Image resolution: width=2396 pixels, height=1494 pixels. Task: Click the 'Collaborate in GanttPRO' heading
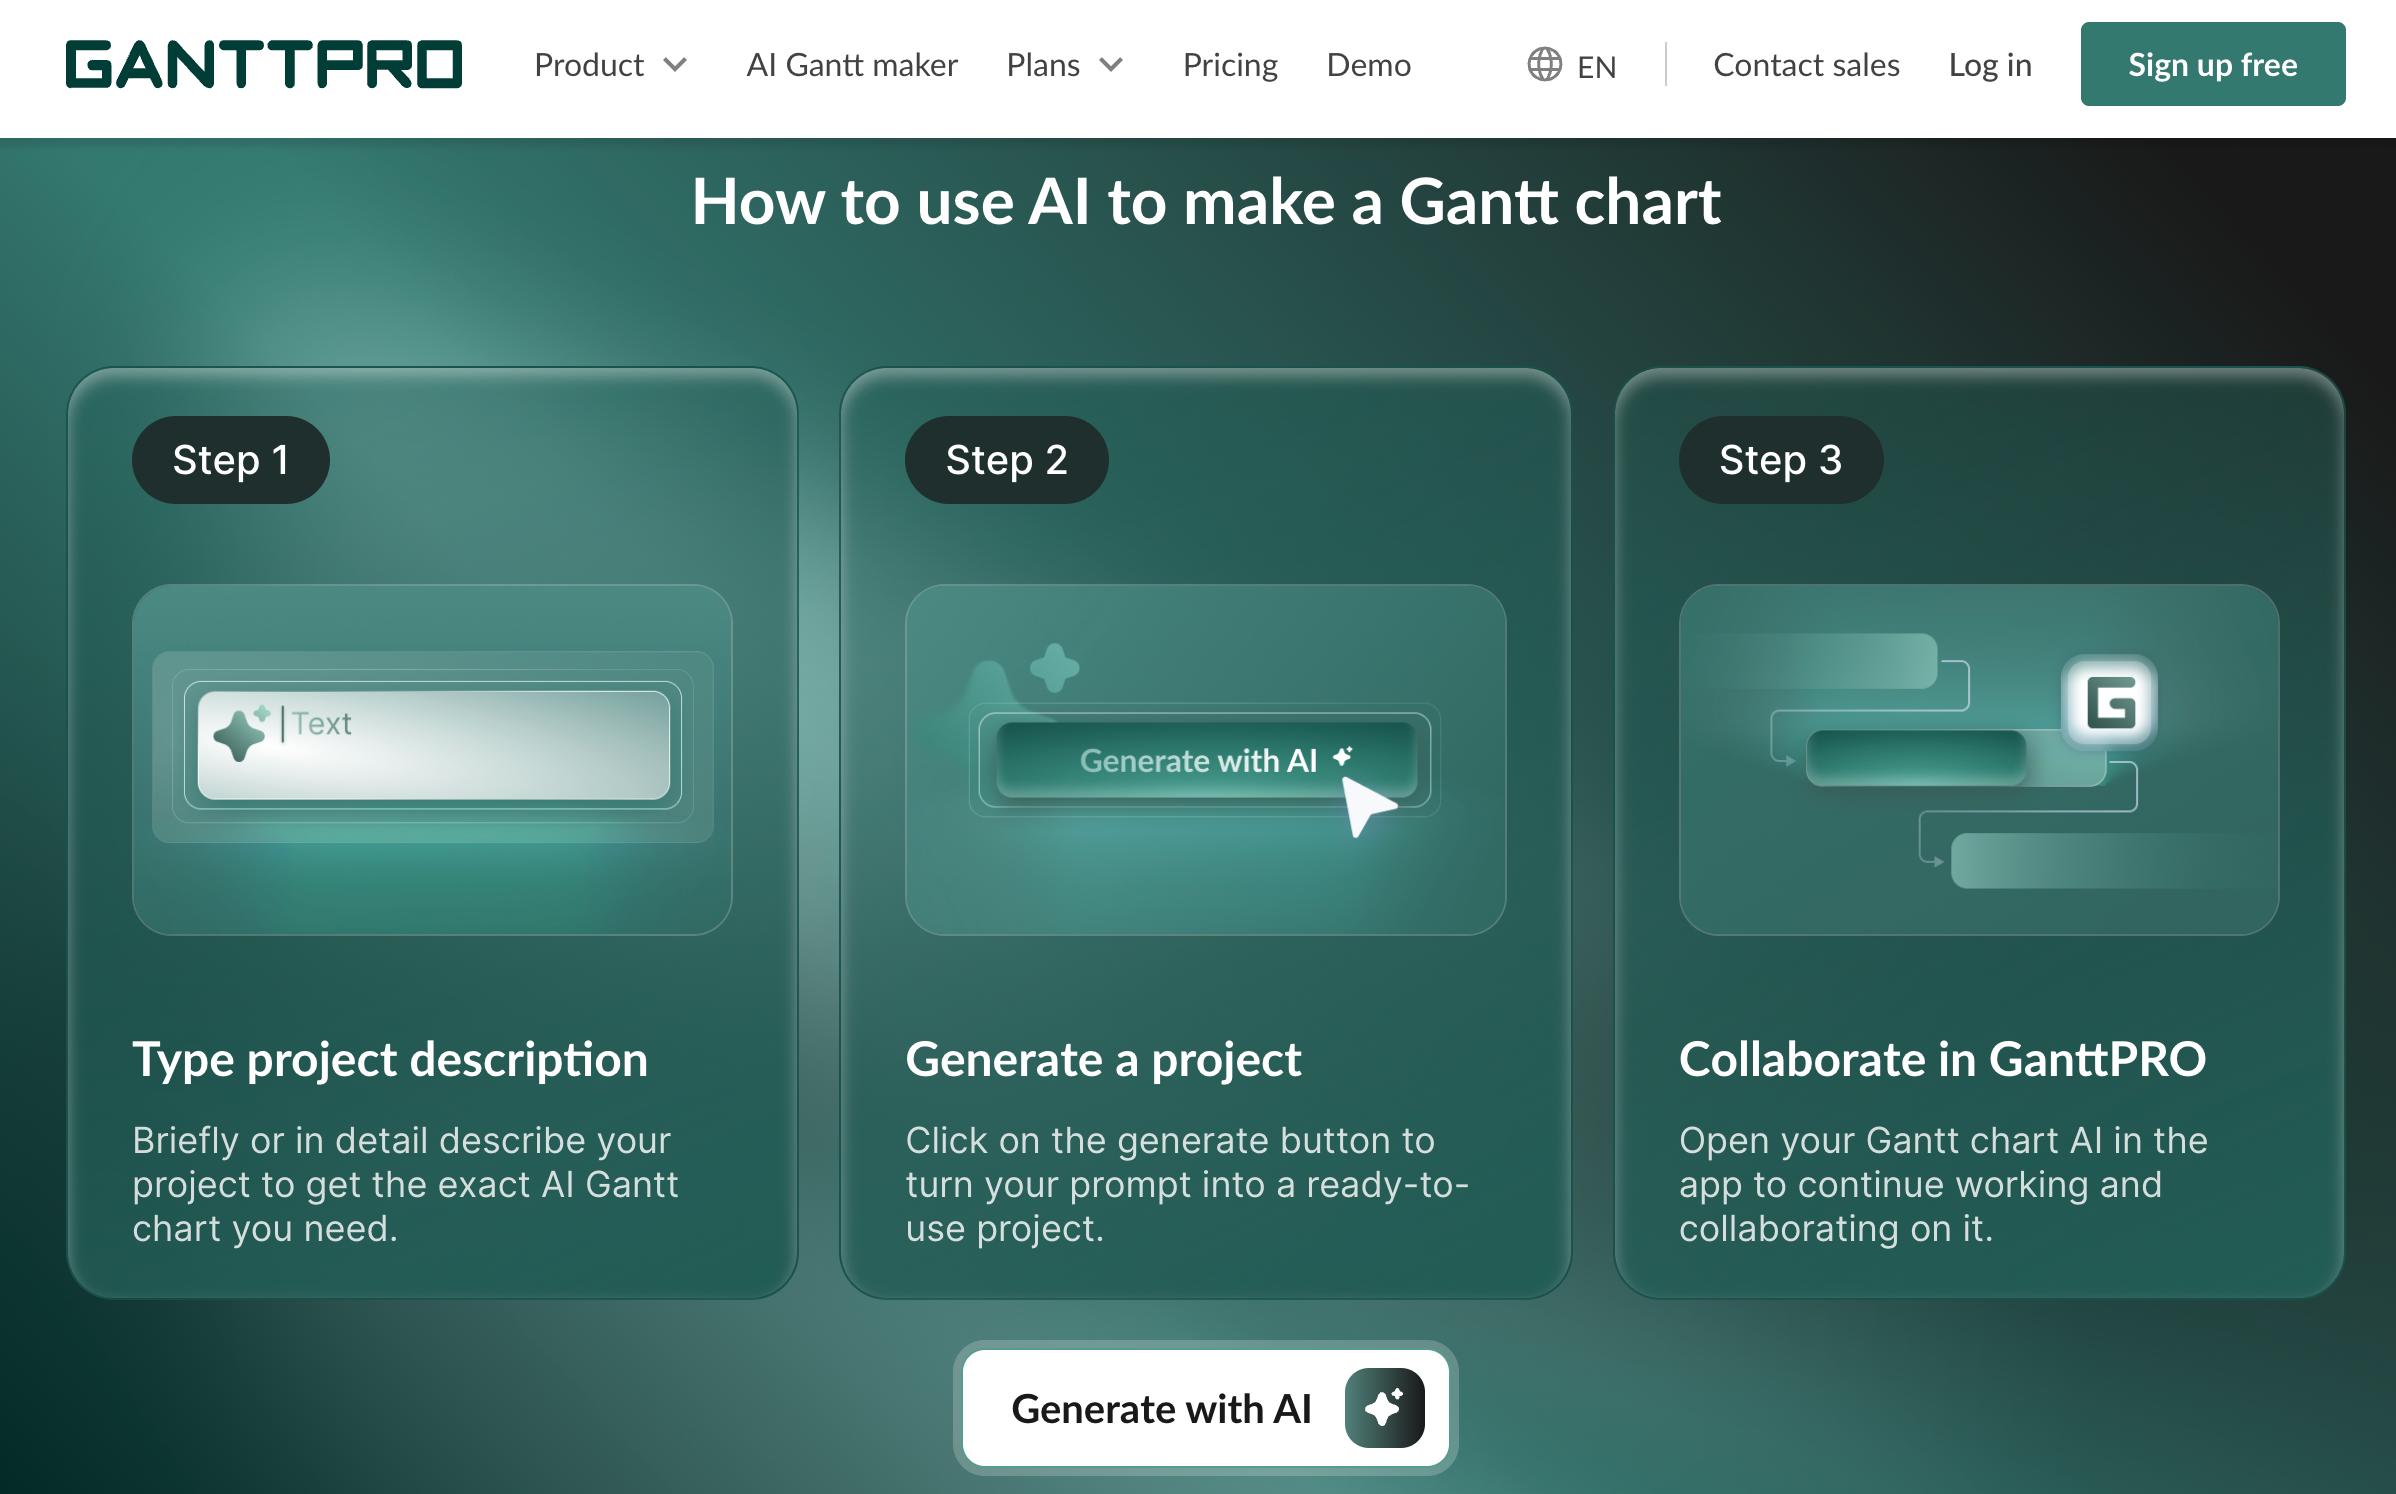(x=1942, y=1060)
